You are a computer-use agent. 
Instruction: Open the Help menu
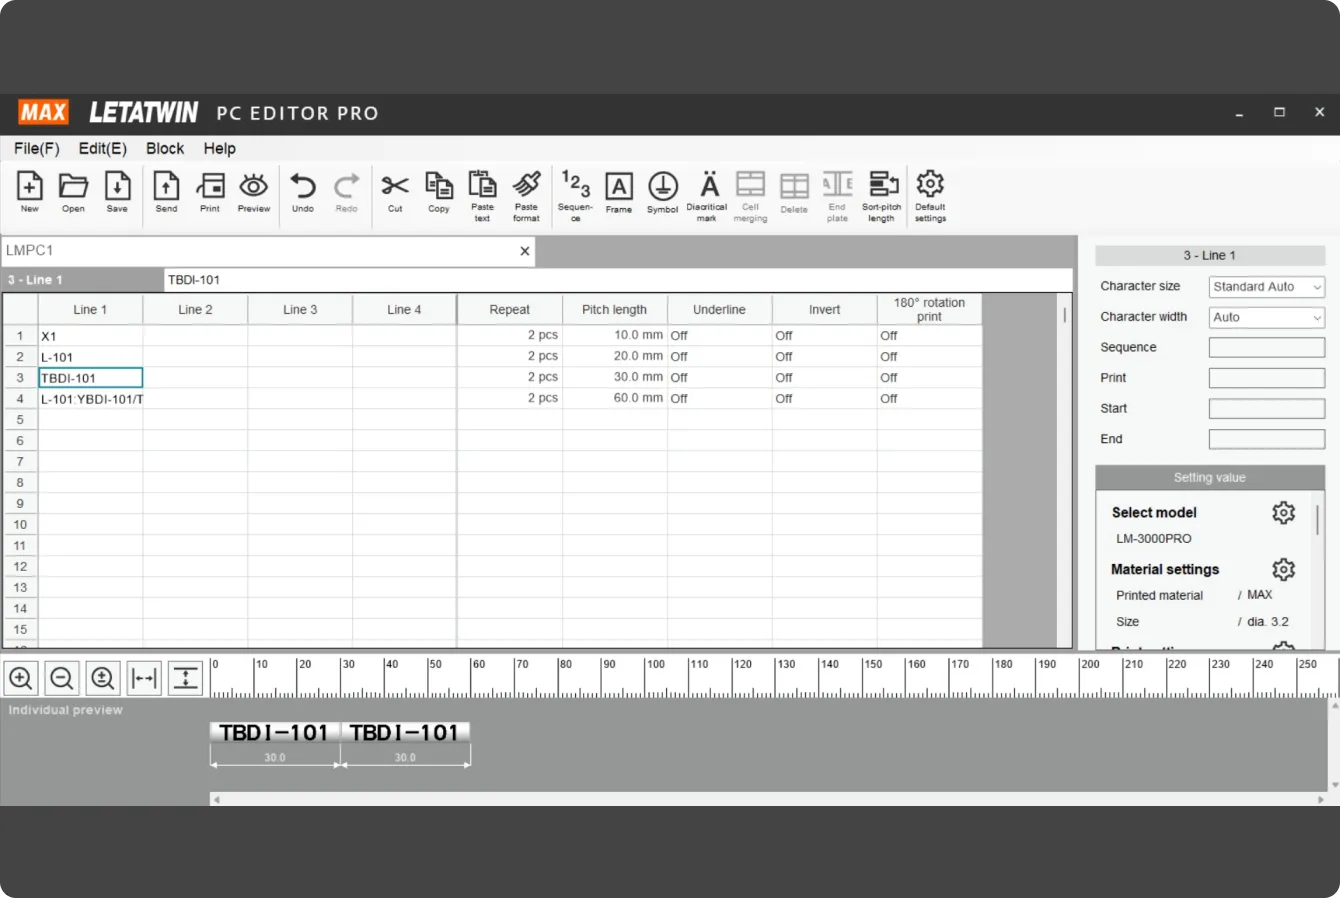(x=220, y=148)
